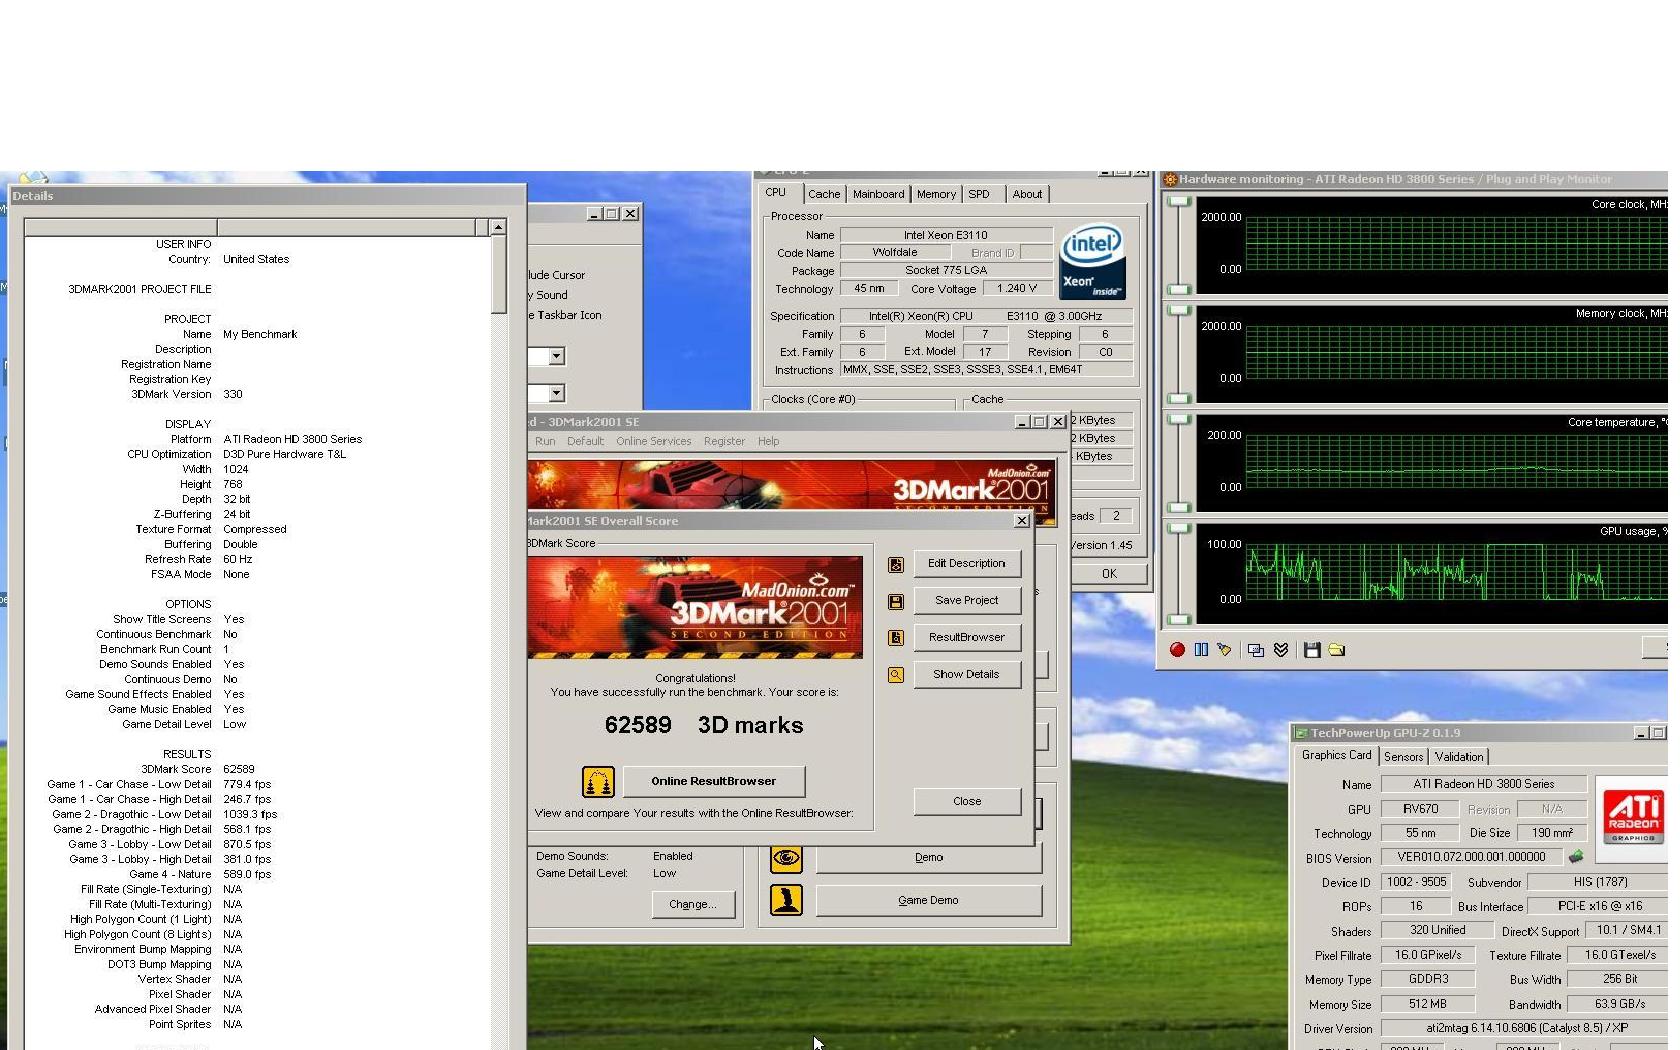Switch to the Memory tab in CPU-Z

click(x=936, y=194)
